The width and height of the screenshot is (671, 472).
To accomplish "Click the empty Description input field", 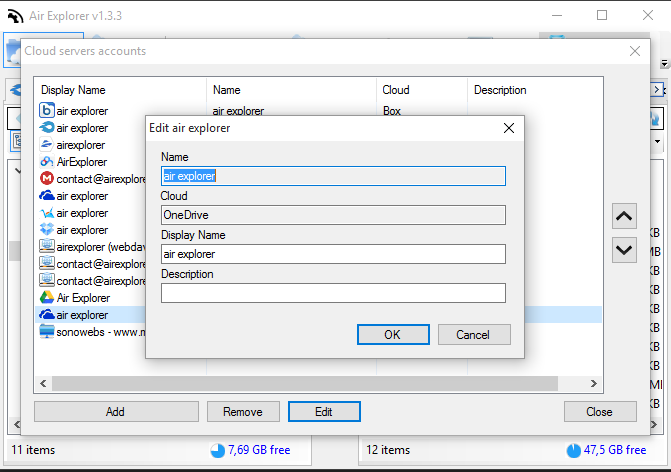I will point(333,293).
